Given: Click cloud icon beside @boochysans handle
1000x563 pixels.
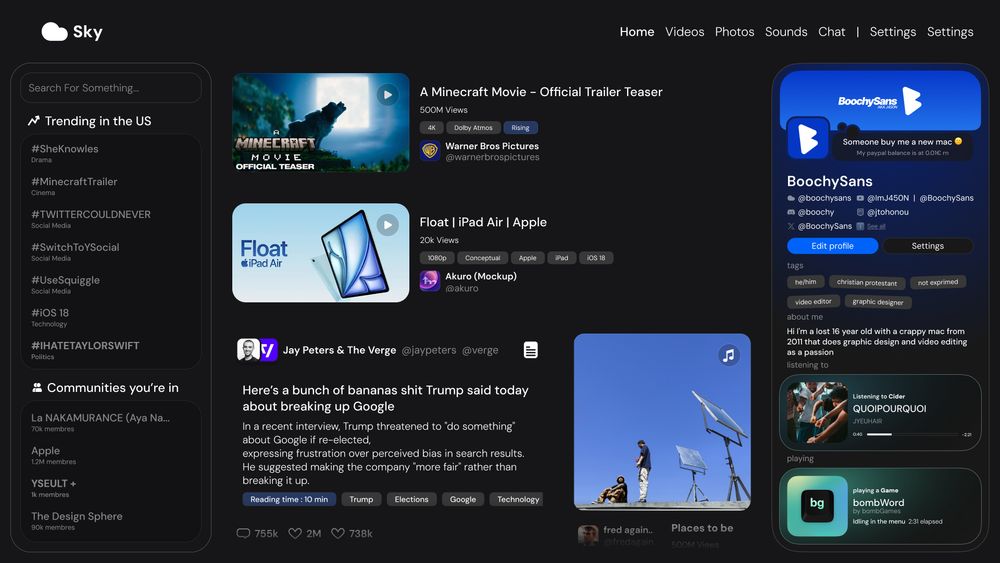Looking at the screenshot, I should click(791, 198).
